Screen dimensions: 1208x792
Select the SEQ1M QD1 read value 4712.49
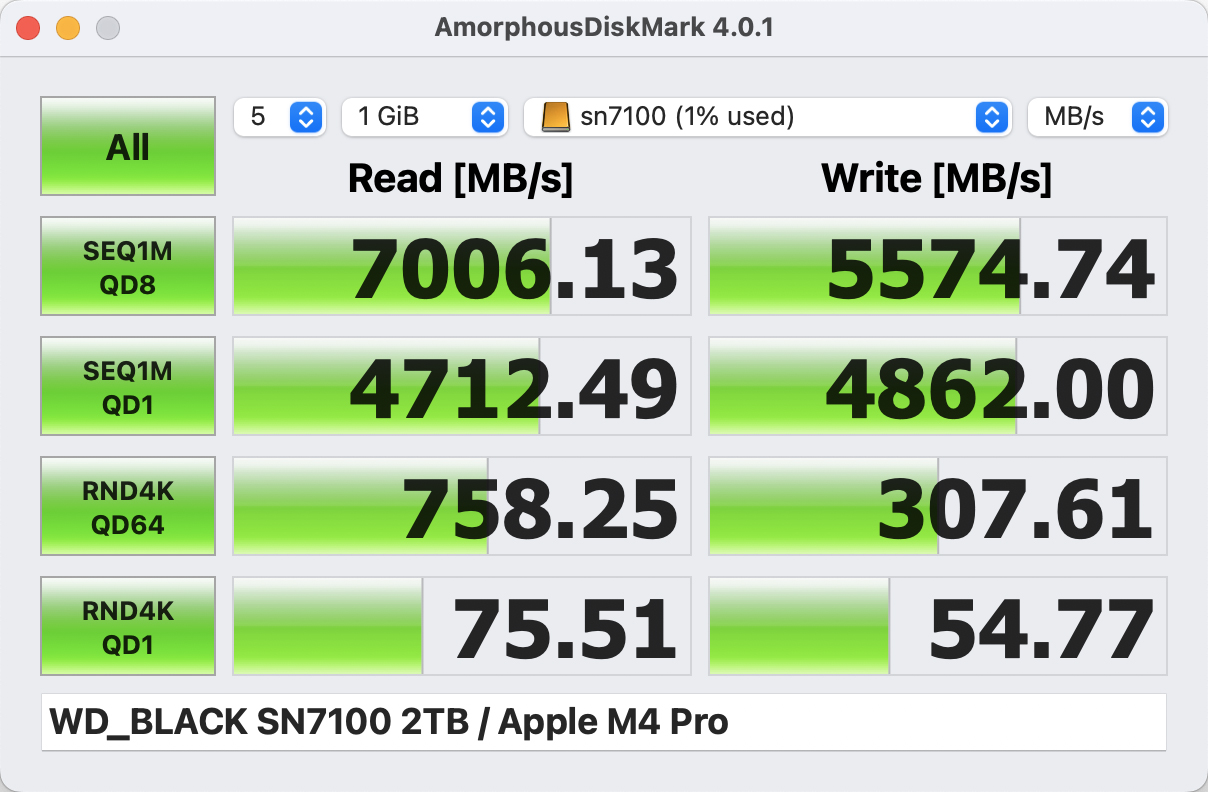click(x=461, y=387)
